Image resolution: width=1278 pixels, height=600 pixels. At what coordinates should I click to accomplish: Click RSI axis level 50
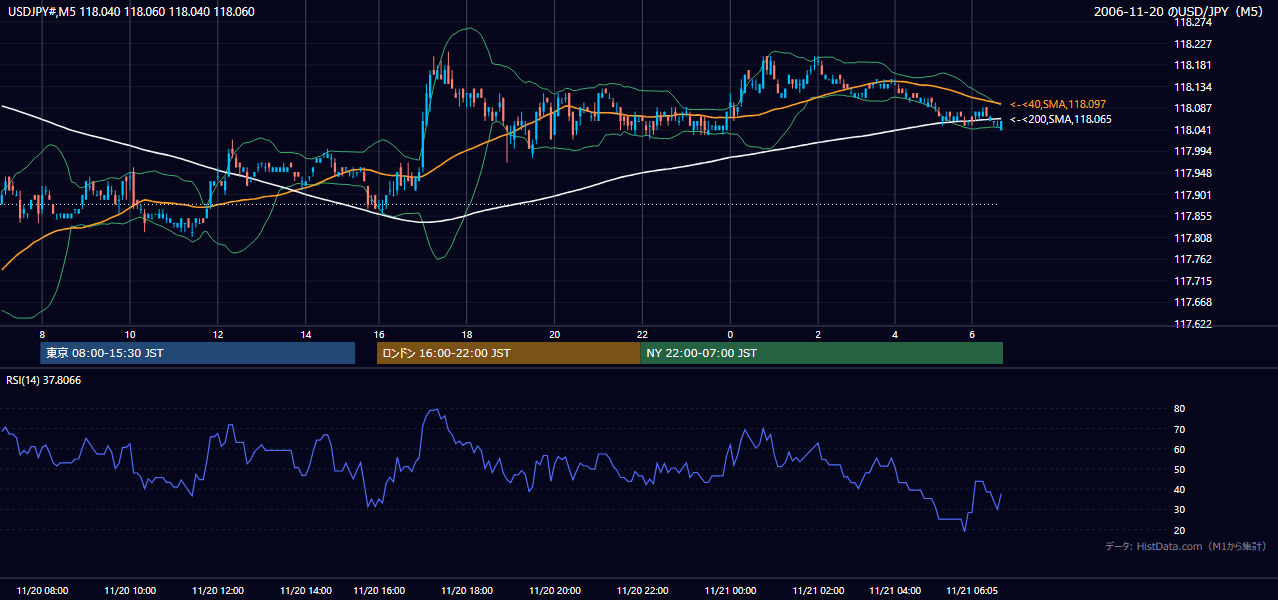point(1180,469)
